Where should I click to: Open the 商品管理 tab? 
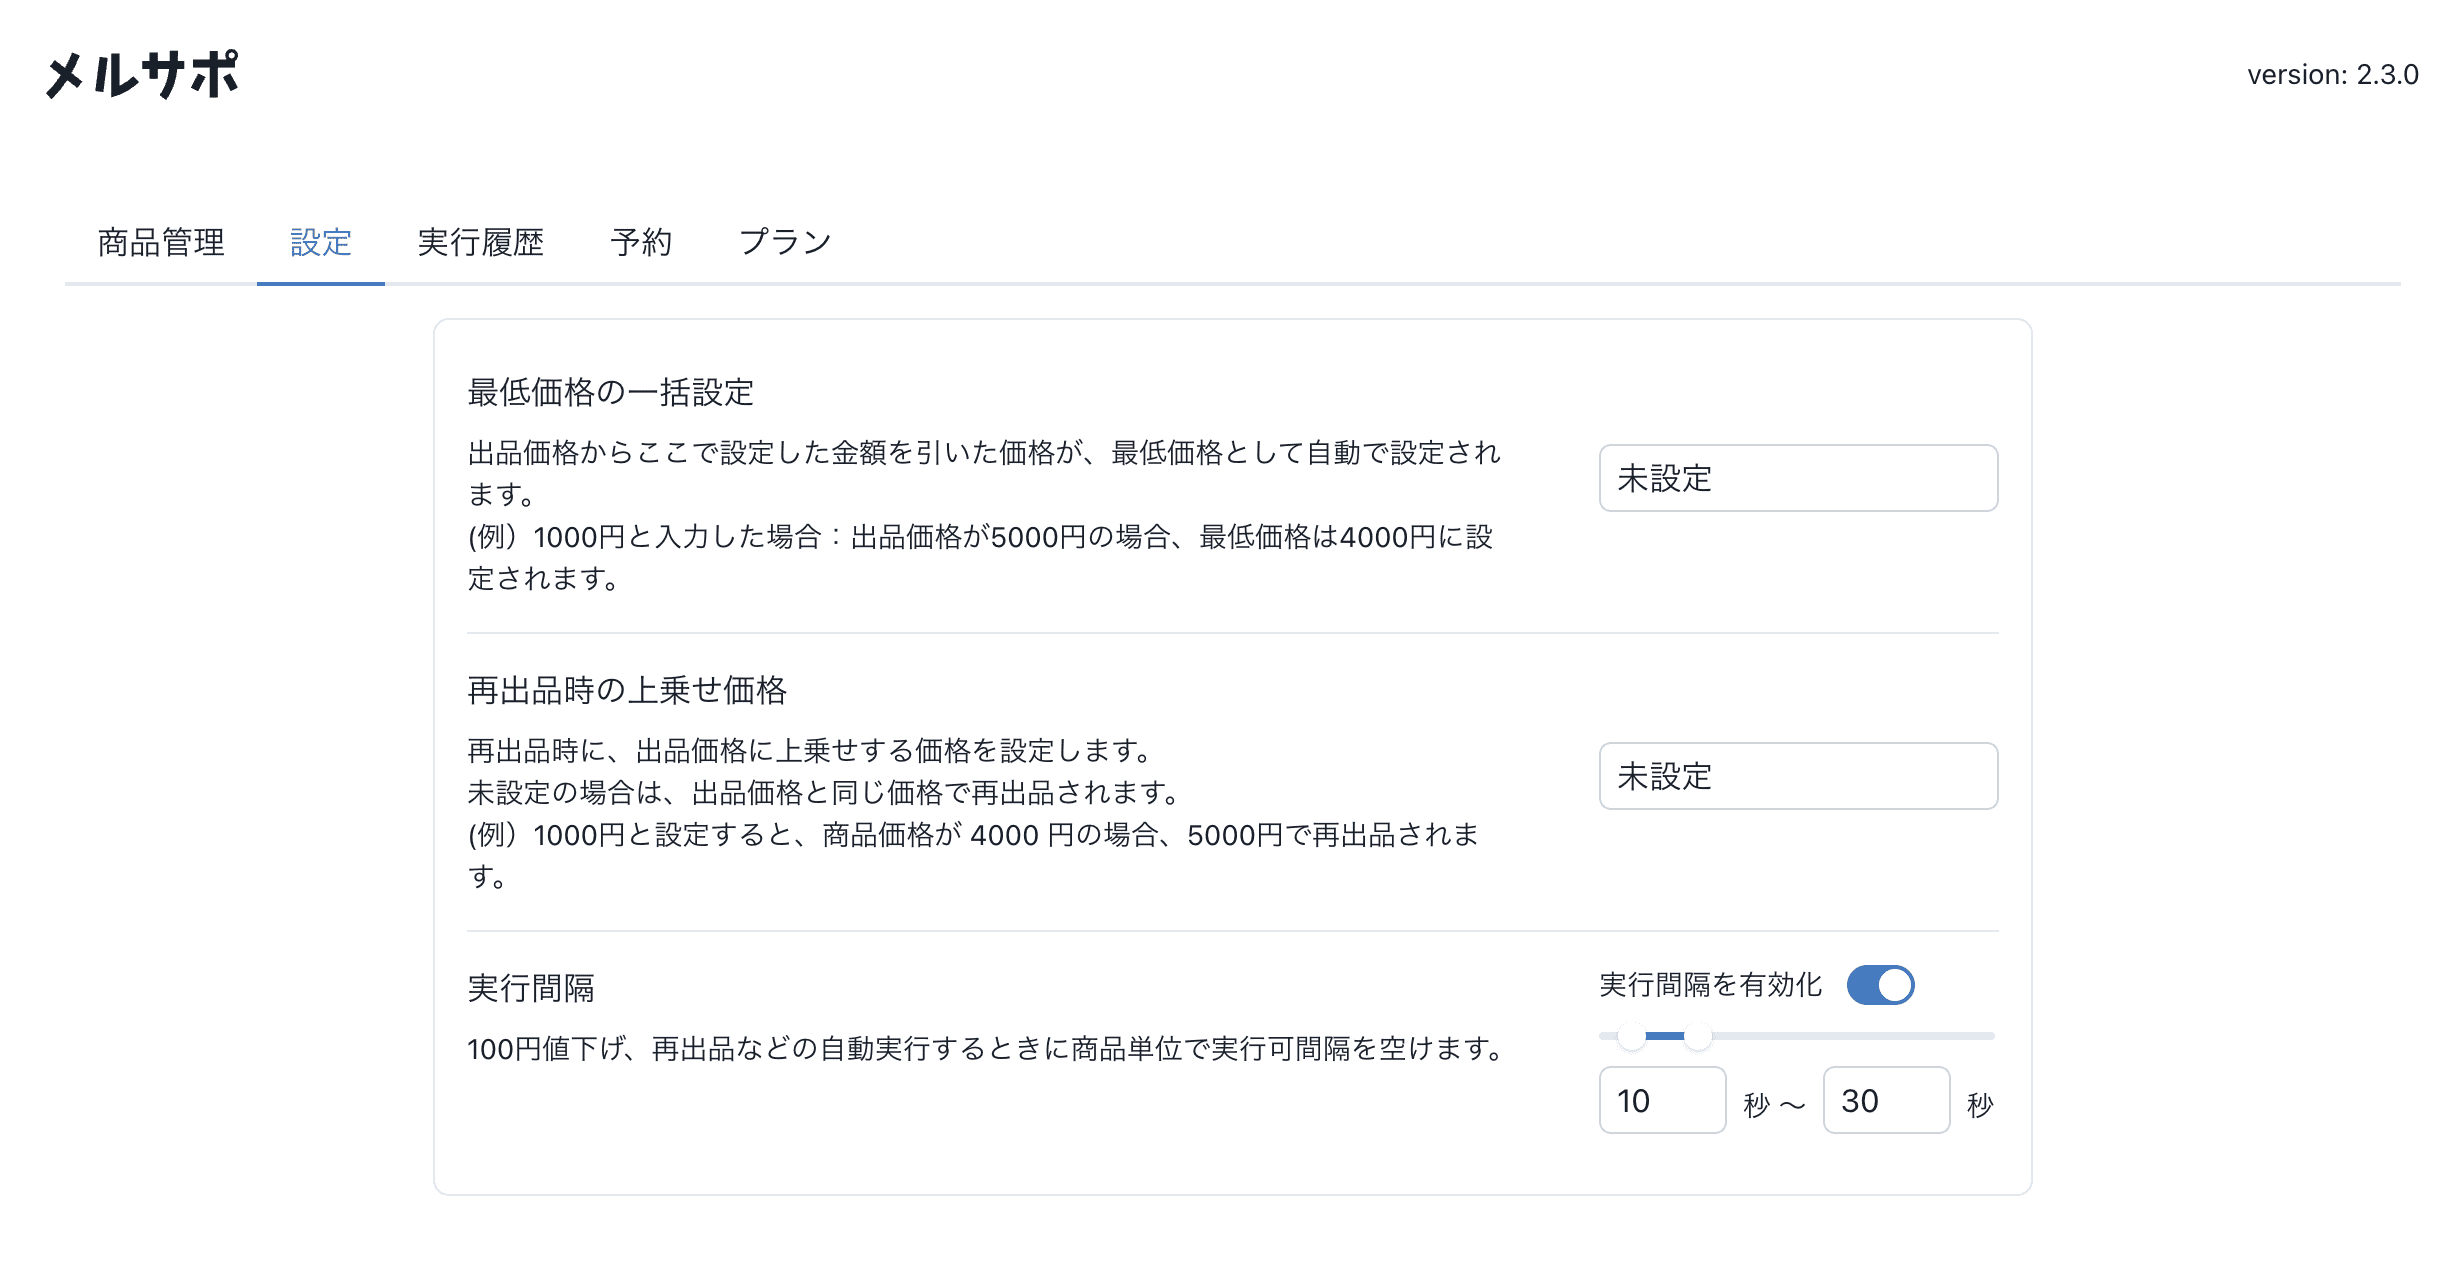pyautogui.click(x=161, y=242)
